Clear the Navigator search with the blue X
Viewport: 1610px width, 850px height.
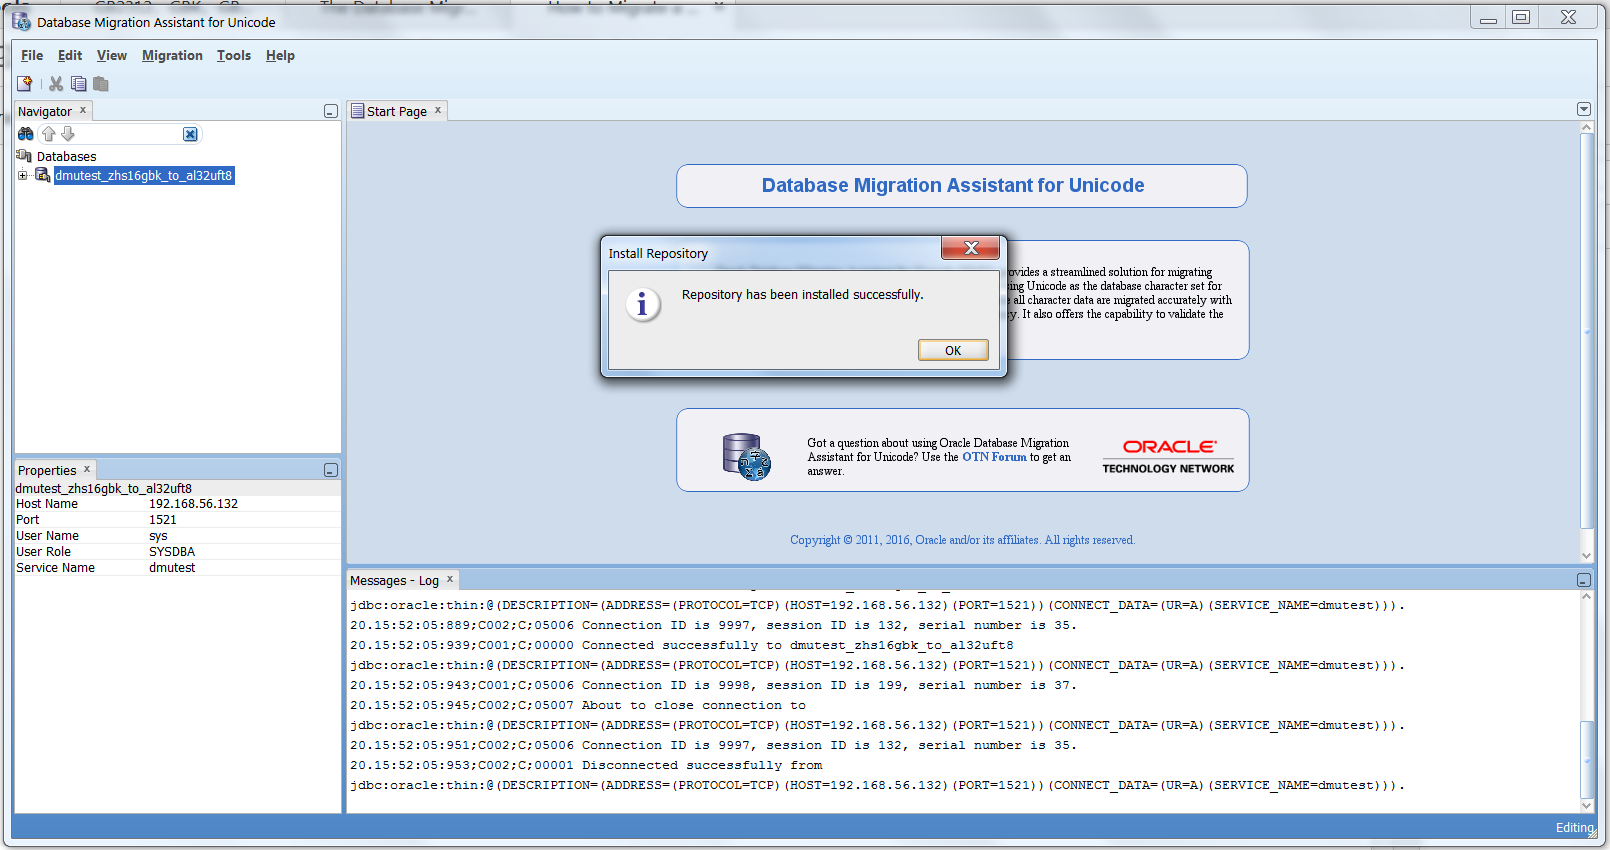[190, 134]
